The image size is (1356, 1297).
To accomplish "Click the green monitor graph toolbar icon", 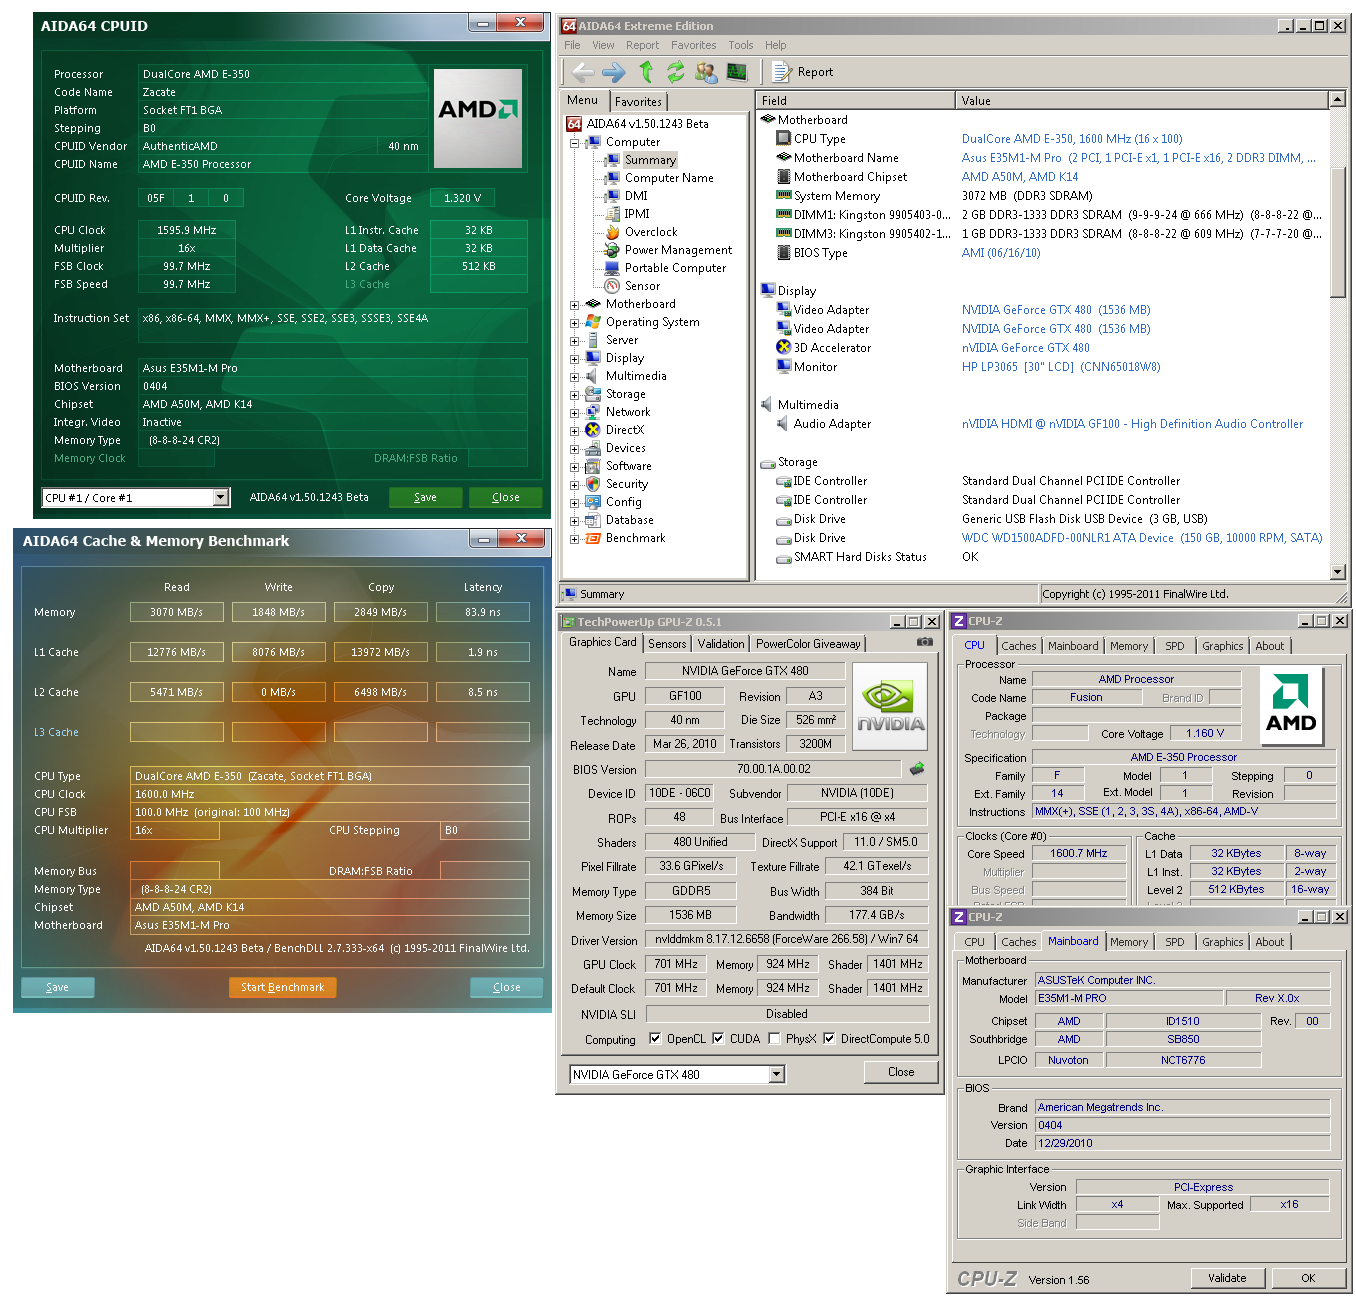I will click(737, 72).
